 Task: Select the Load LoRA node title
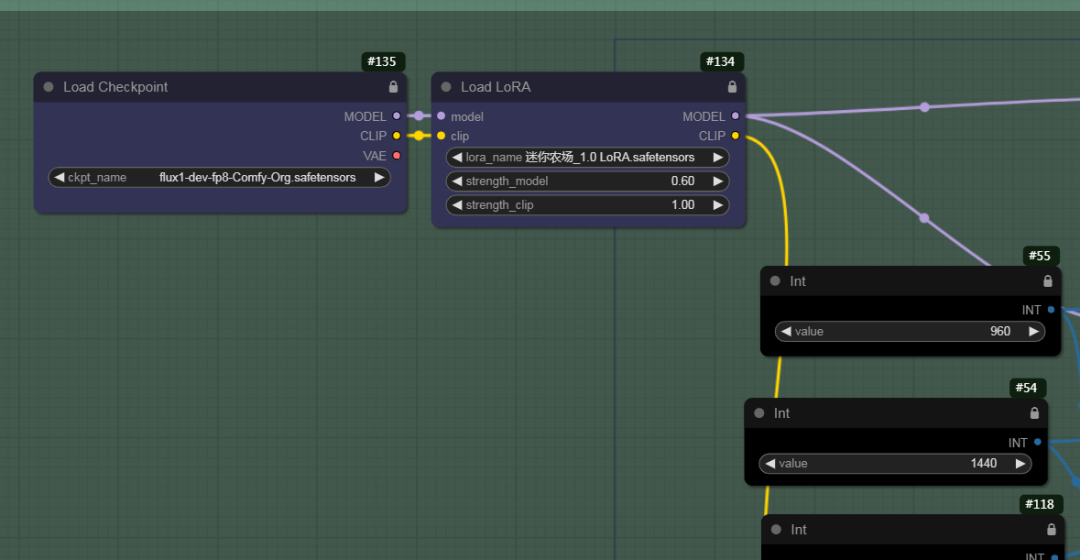pyautogui.click(x=496, y=87)
